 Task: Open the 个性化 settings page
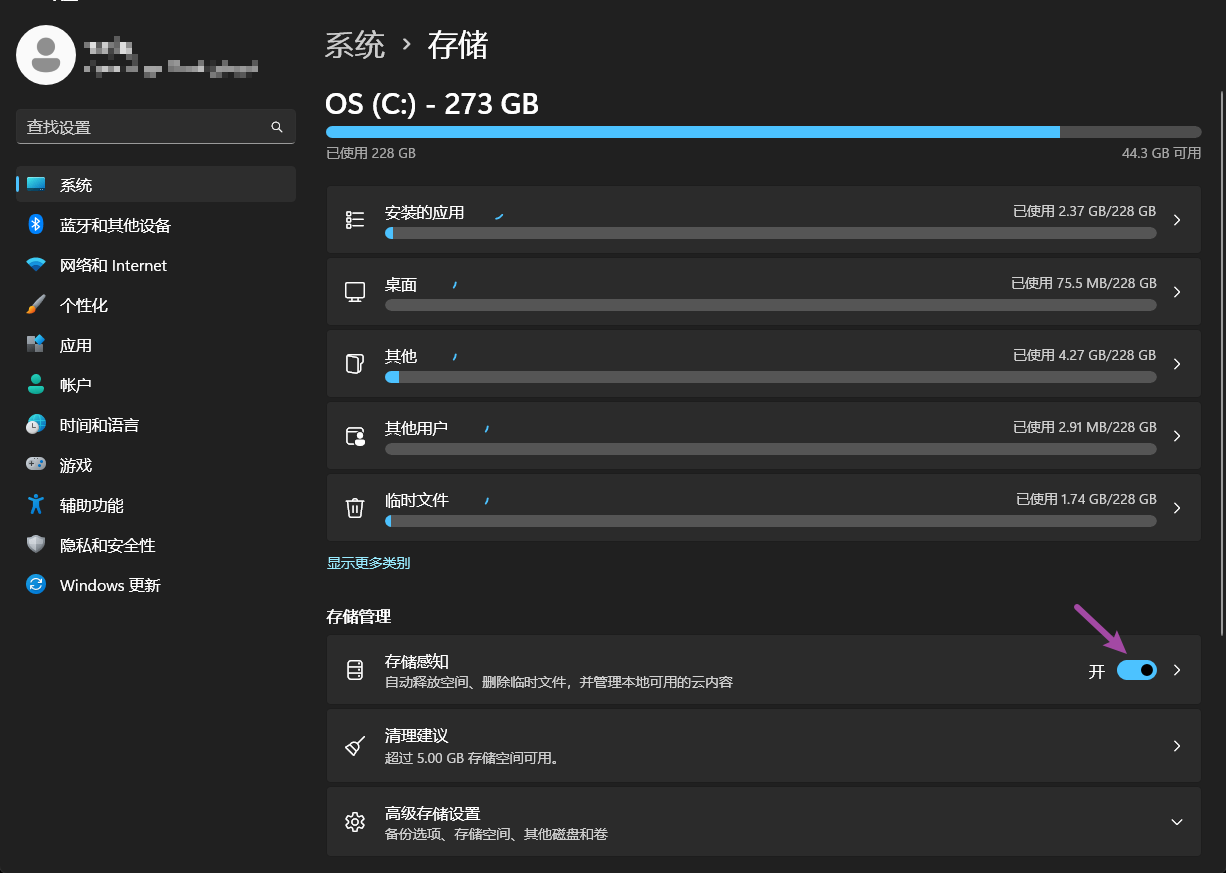point(156,305)
